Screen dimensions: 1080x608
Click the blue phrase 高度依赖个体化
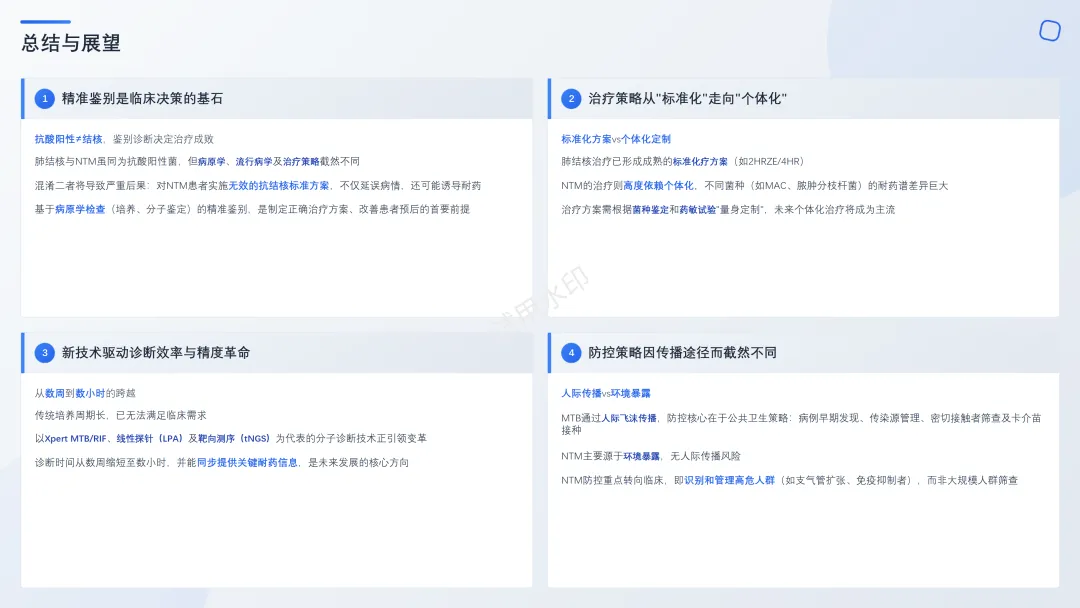point(658,185)
